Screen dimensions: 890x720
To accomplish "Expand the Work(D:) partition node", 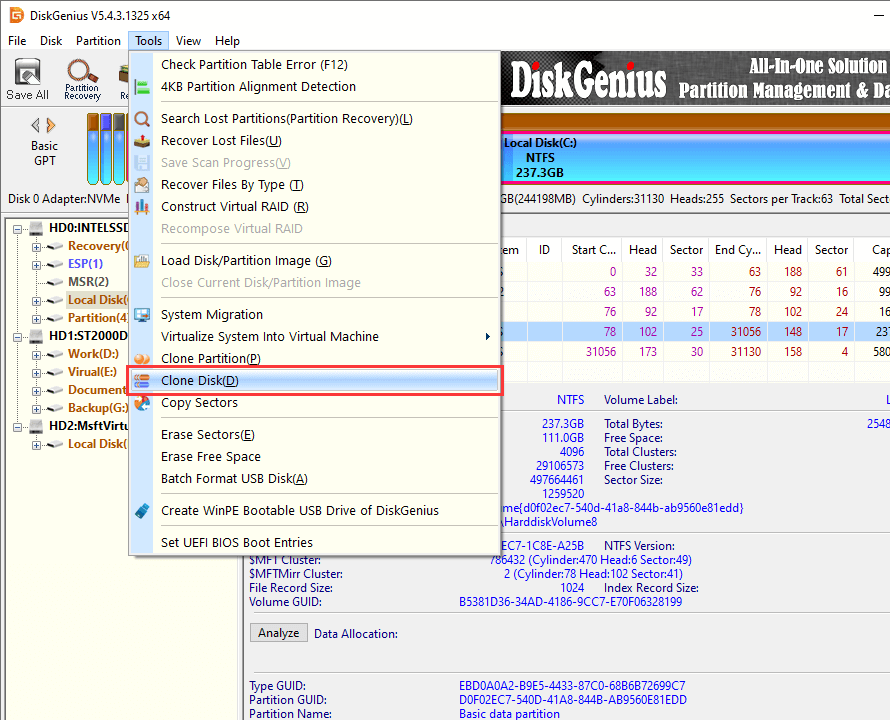I will (37, 354).
